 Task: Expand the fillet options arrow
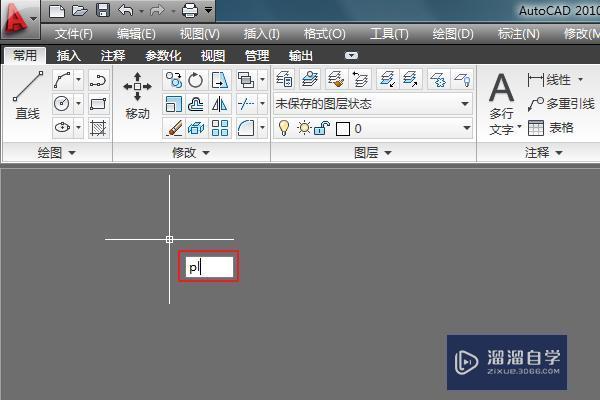click(x=262, y=127)
